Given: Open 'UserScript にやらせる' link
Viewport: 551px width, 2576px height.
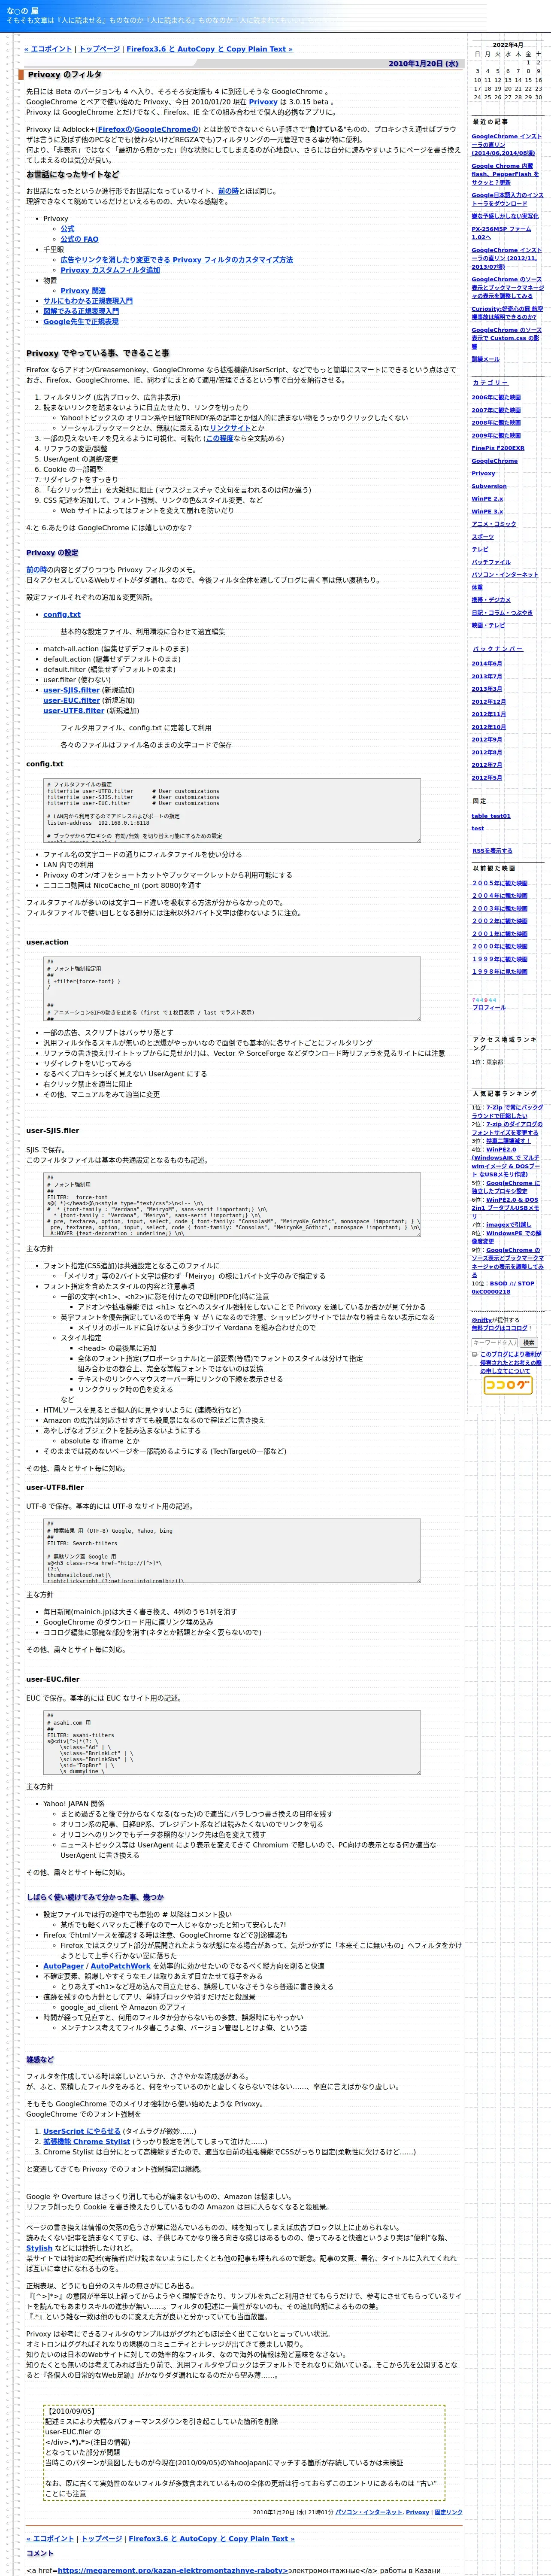Looking at the screenshot, I should tap(82, 2131).
